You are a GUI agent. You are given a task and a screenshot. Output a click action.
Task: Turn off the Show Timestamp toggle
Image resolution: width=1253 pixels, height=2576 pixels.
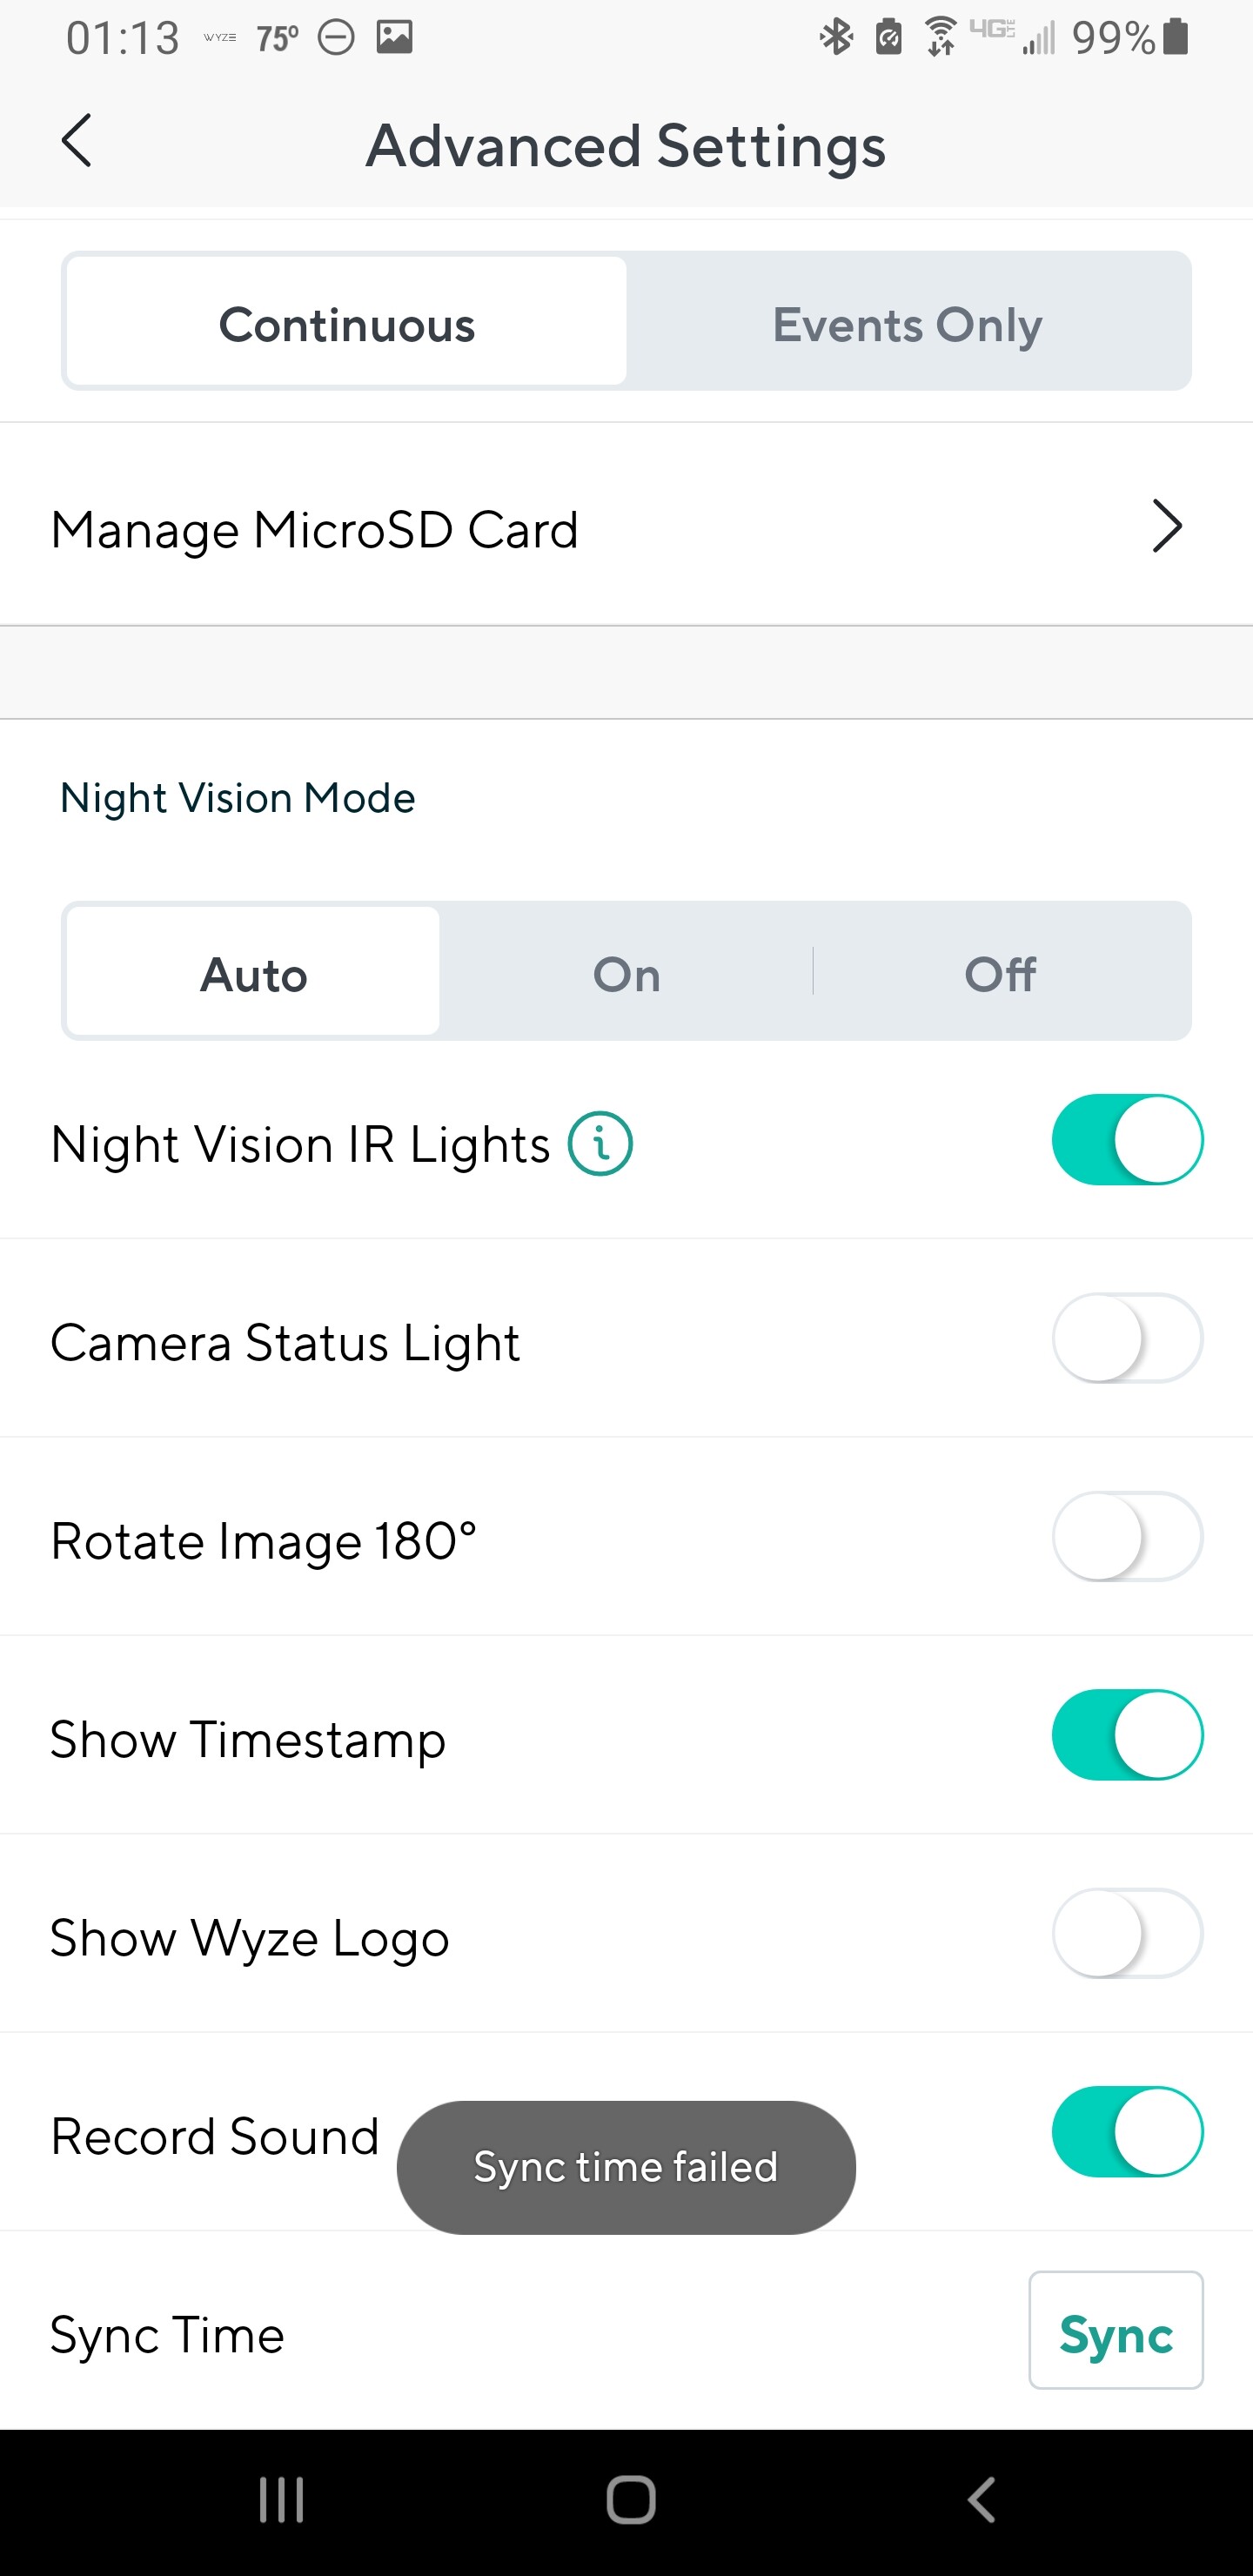(1127, 1735)
